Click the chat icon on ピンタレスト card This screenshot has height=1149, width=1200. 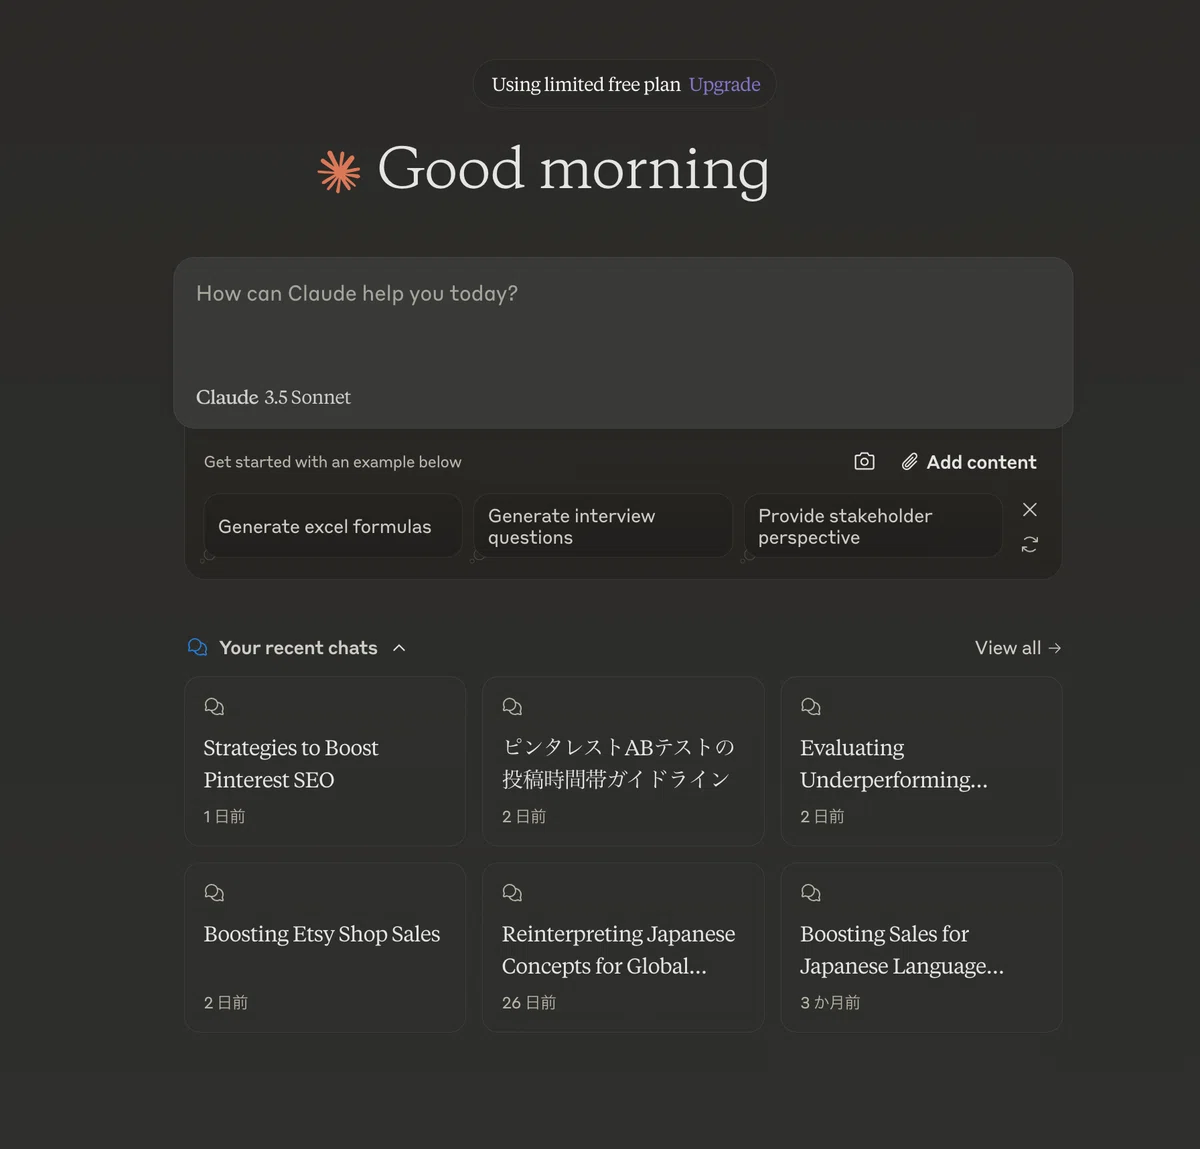[512, 707]
